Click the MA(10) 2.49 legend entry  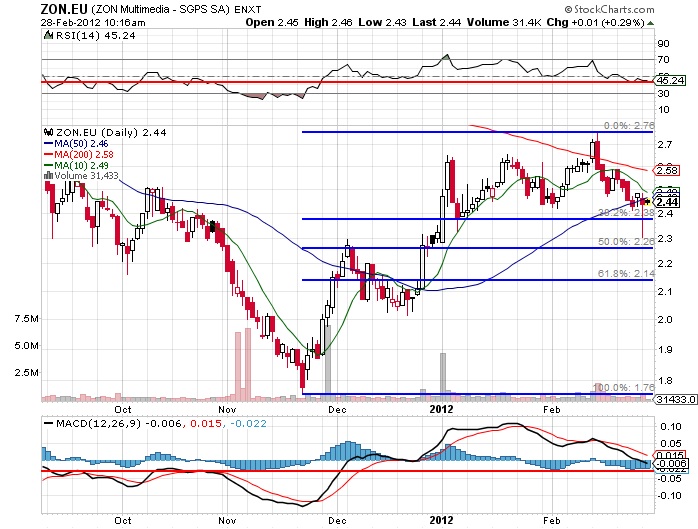[x=76, y=165]
